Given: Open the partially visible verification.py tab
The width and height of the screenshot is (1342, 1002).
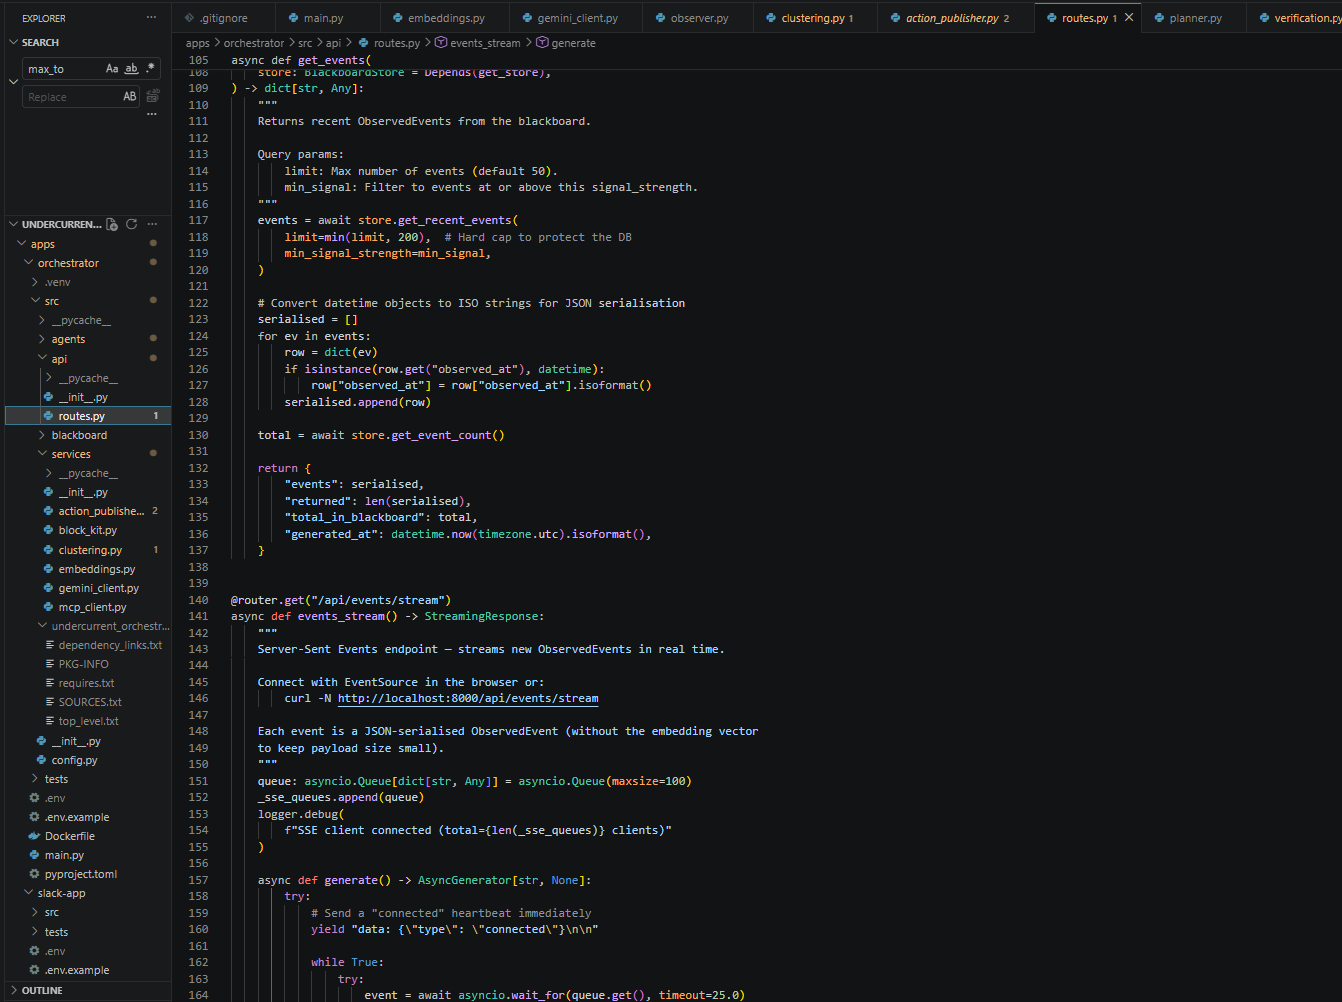Looking at the screenshot, I should coord(1299,18).
